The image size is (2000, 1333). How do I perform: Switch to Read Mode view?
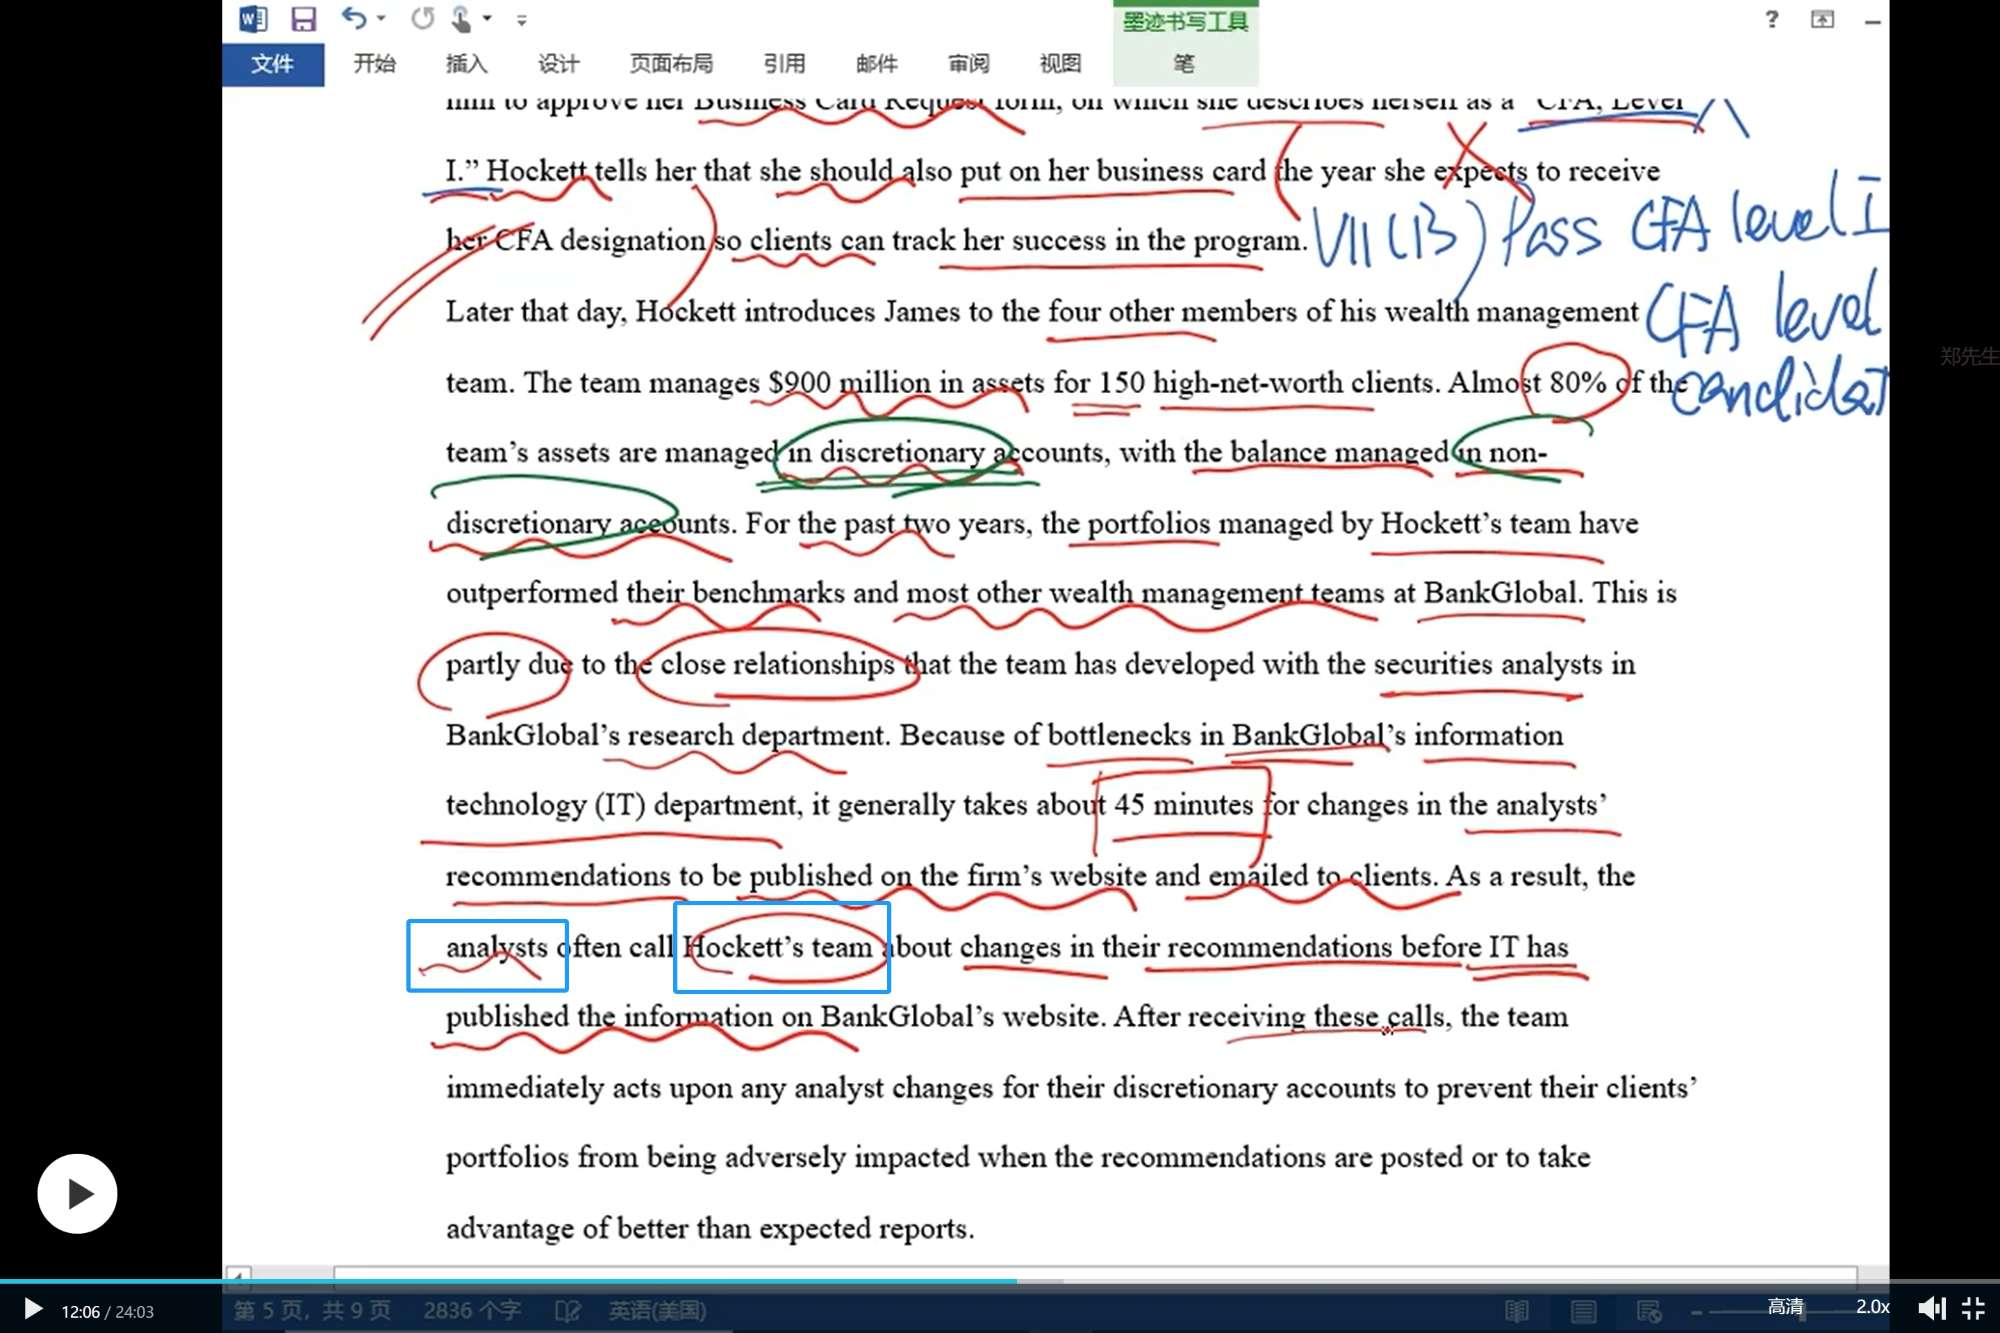(1517, 1311)
